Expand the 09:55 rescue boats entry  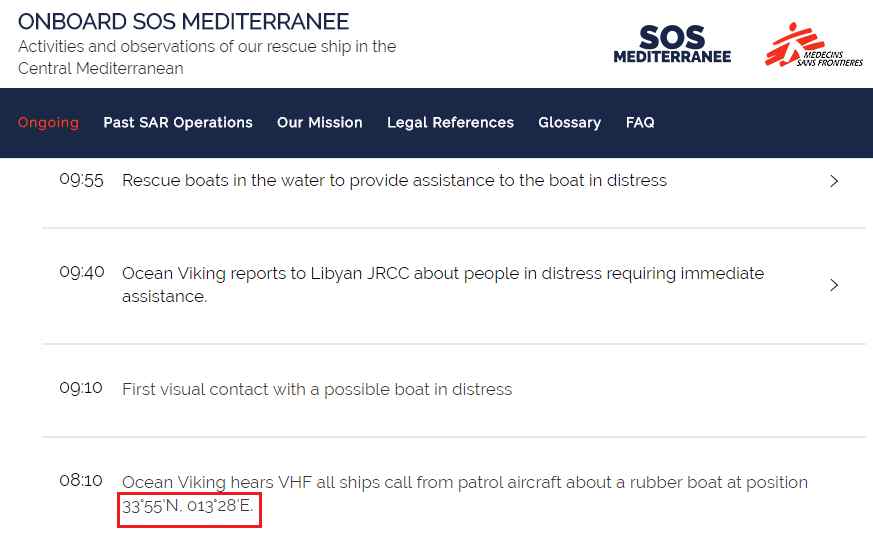coord(834,181)
